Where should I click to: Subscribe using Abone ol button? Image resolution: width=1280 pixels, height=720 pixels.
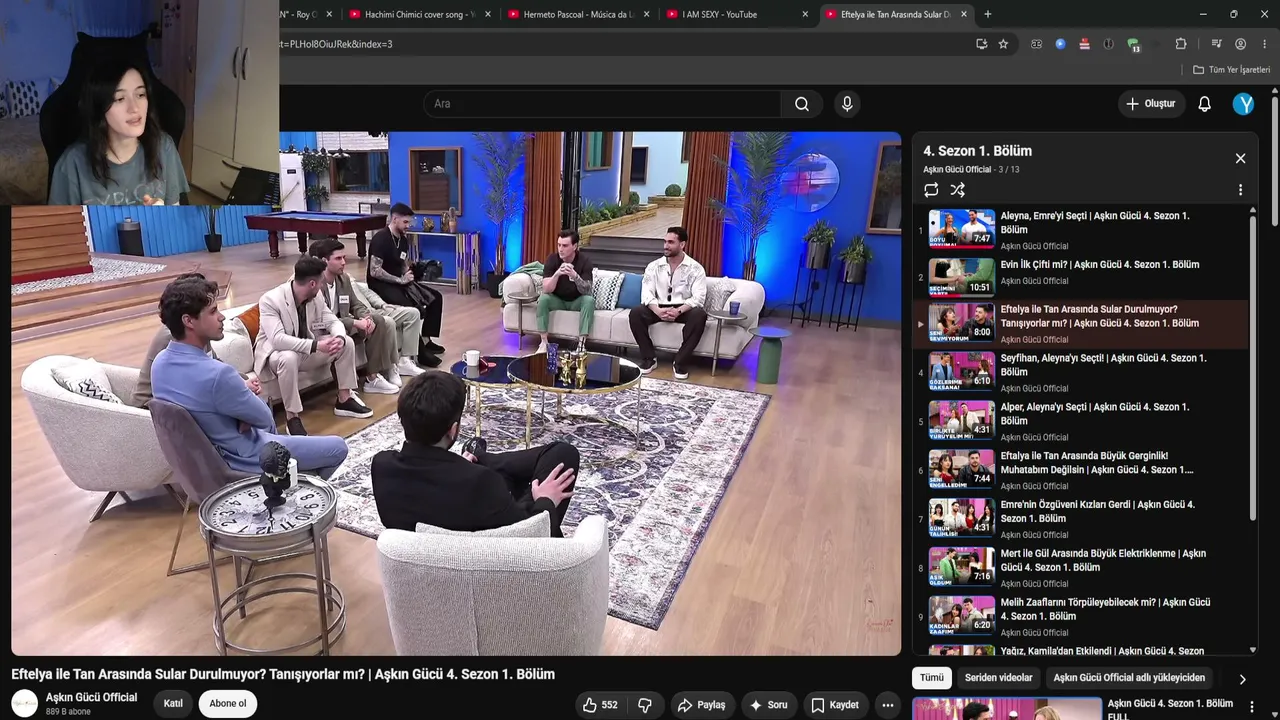227,704
